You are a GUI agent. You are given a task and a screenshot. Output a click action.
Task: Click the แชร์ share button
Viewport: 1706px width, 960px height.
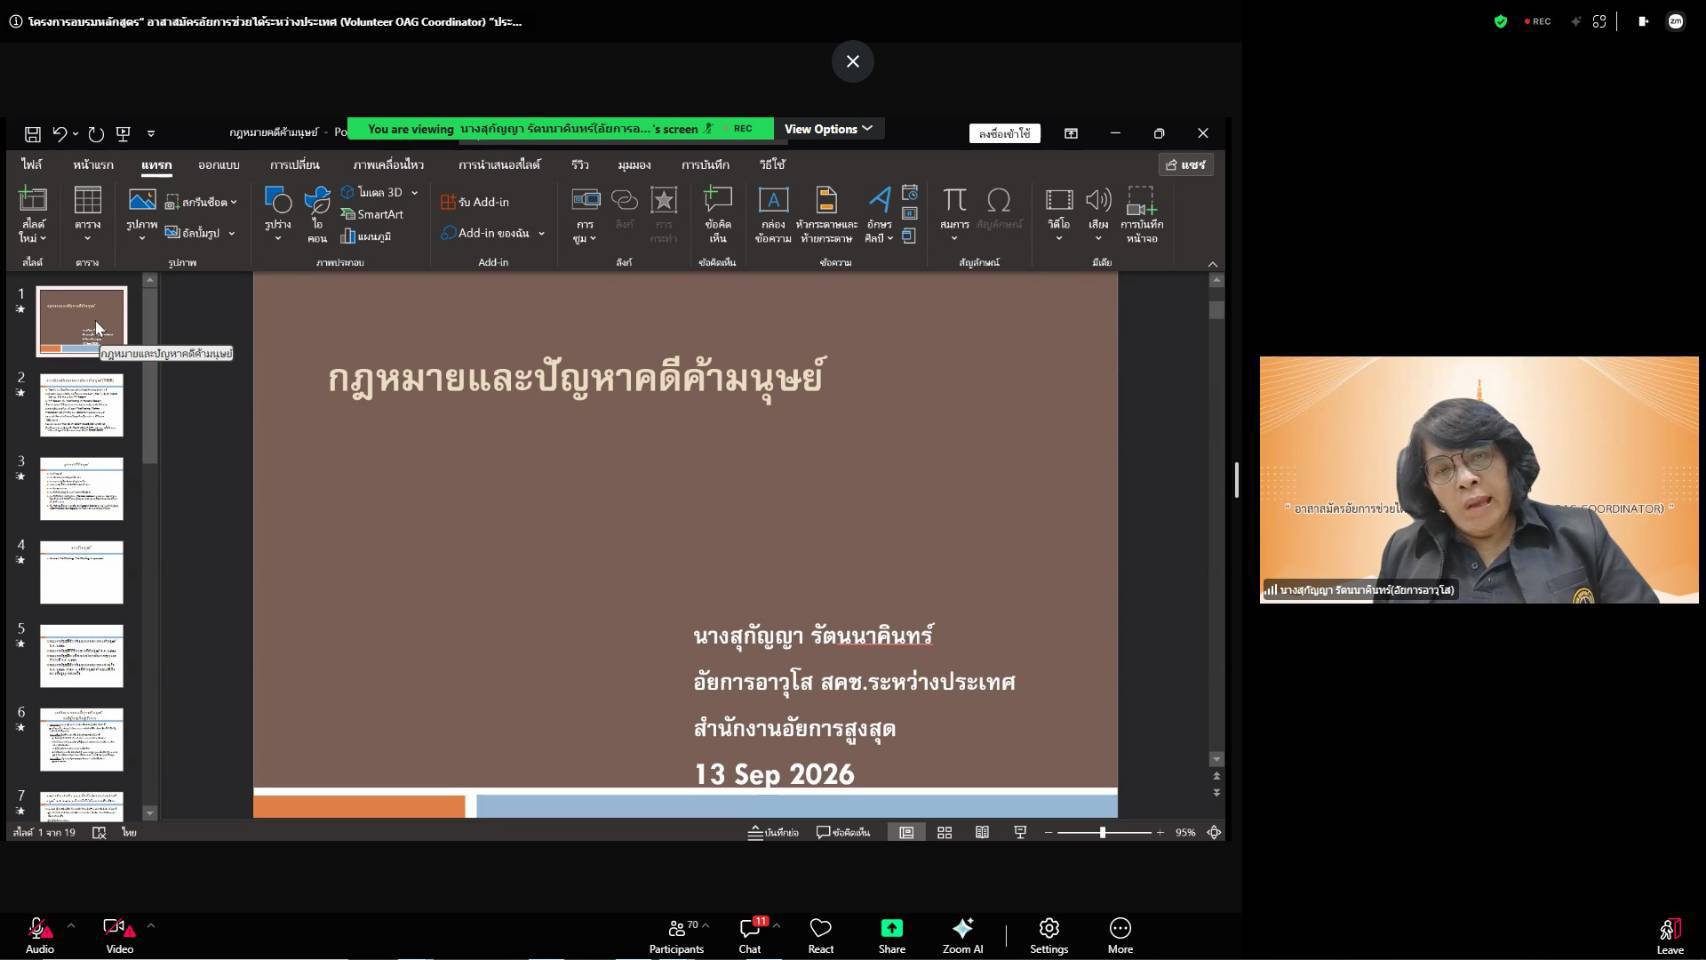pos(1186,164)
